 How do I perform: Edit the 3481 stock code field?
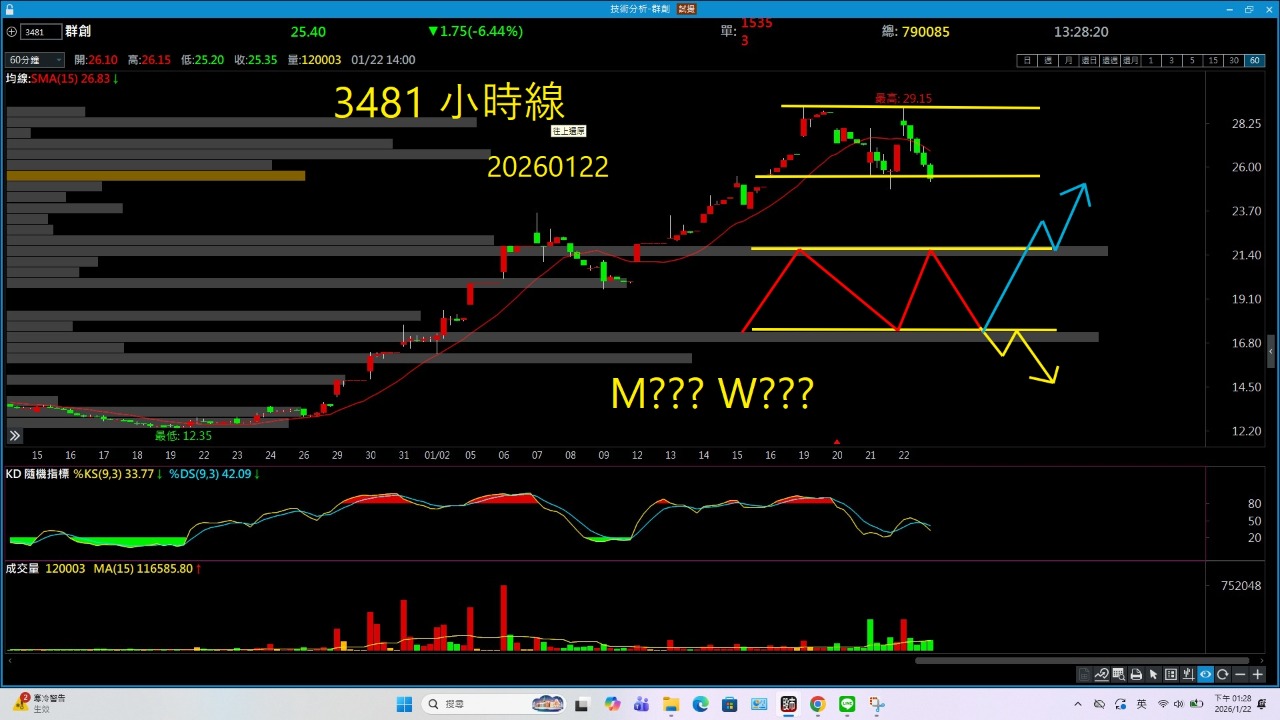(41, 32)
